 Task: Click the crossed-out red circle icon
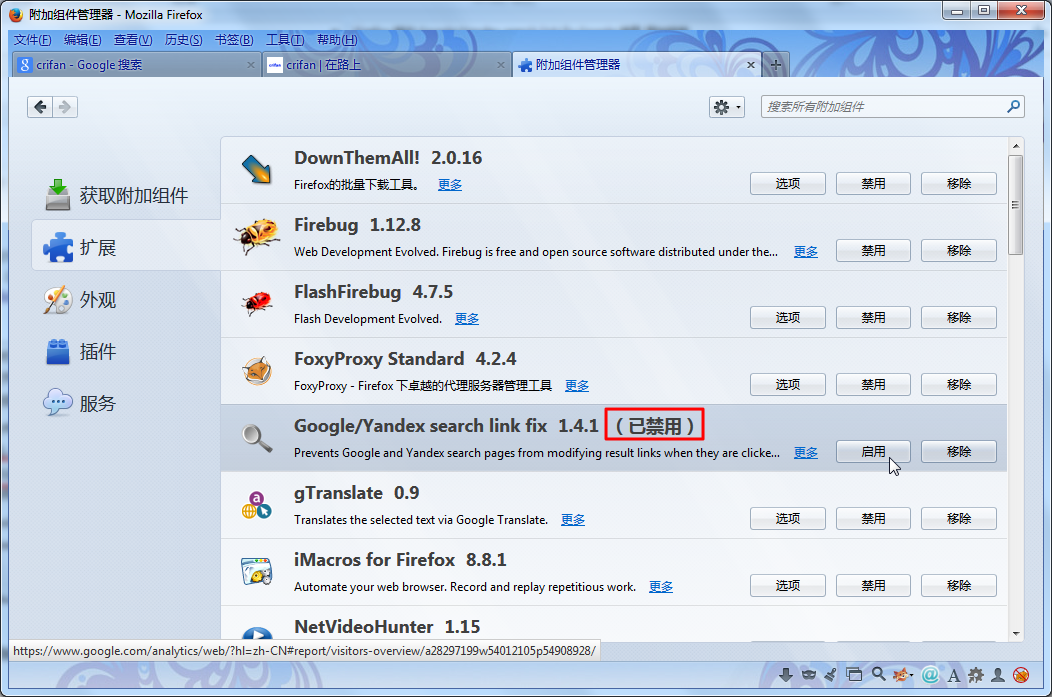1021,675
